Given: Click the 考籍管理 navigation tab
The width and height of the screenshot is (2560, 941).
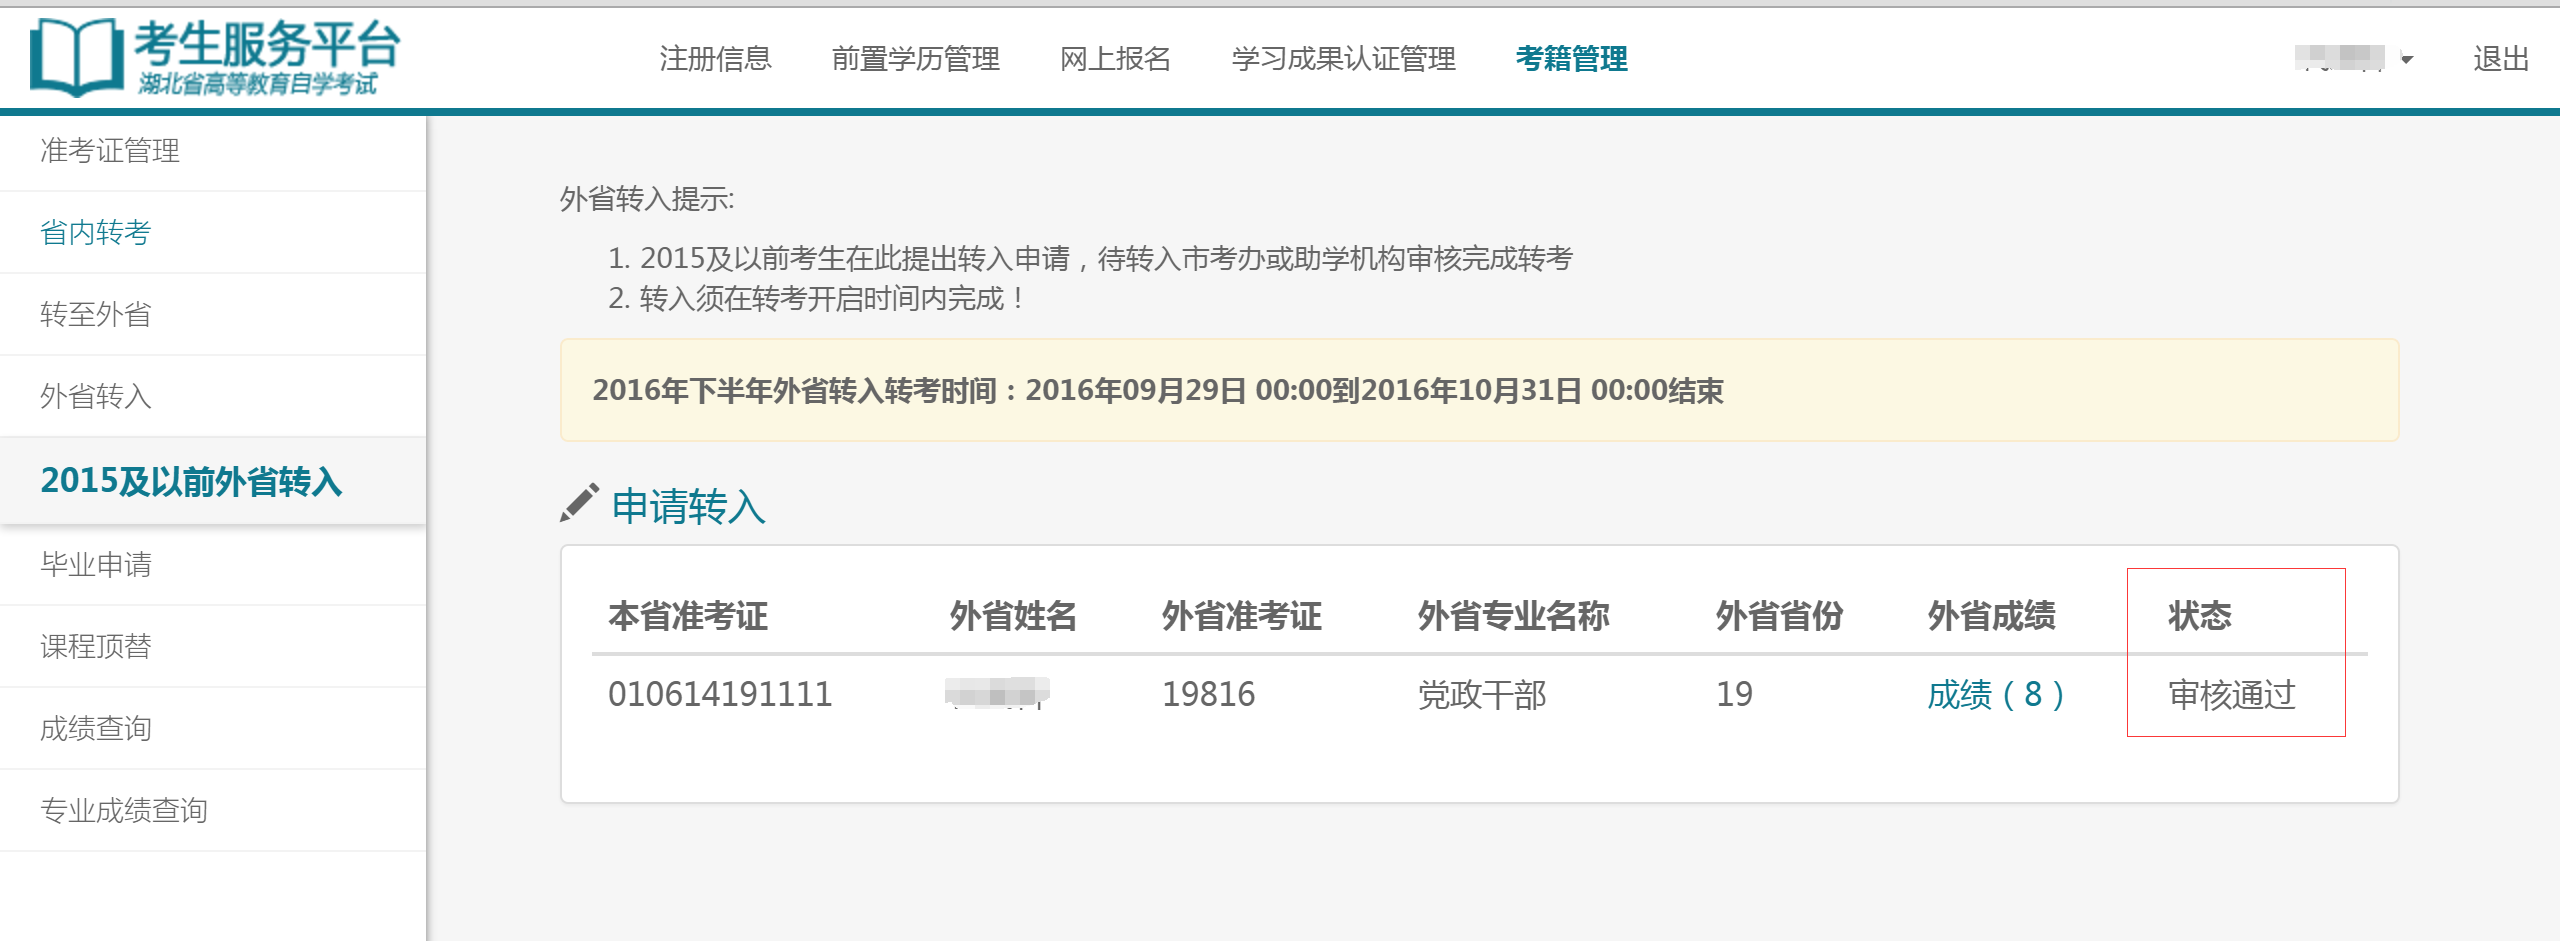Looking at the screenshot, I should pyautogui.click(x=1571, y=59).
